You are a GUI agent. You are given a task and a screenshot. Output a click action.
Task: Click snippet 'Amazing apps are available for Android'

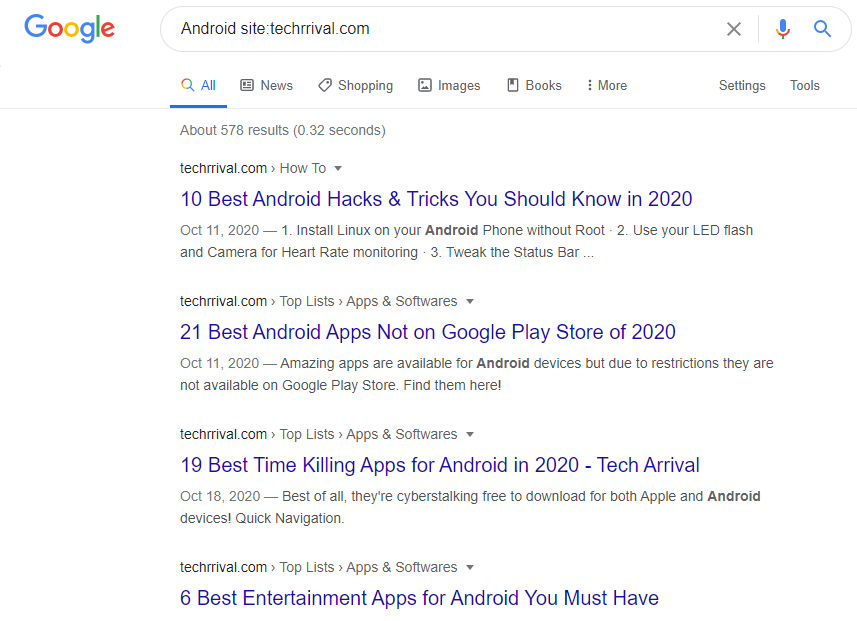pyautogui.click(x=477, y=374)
